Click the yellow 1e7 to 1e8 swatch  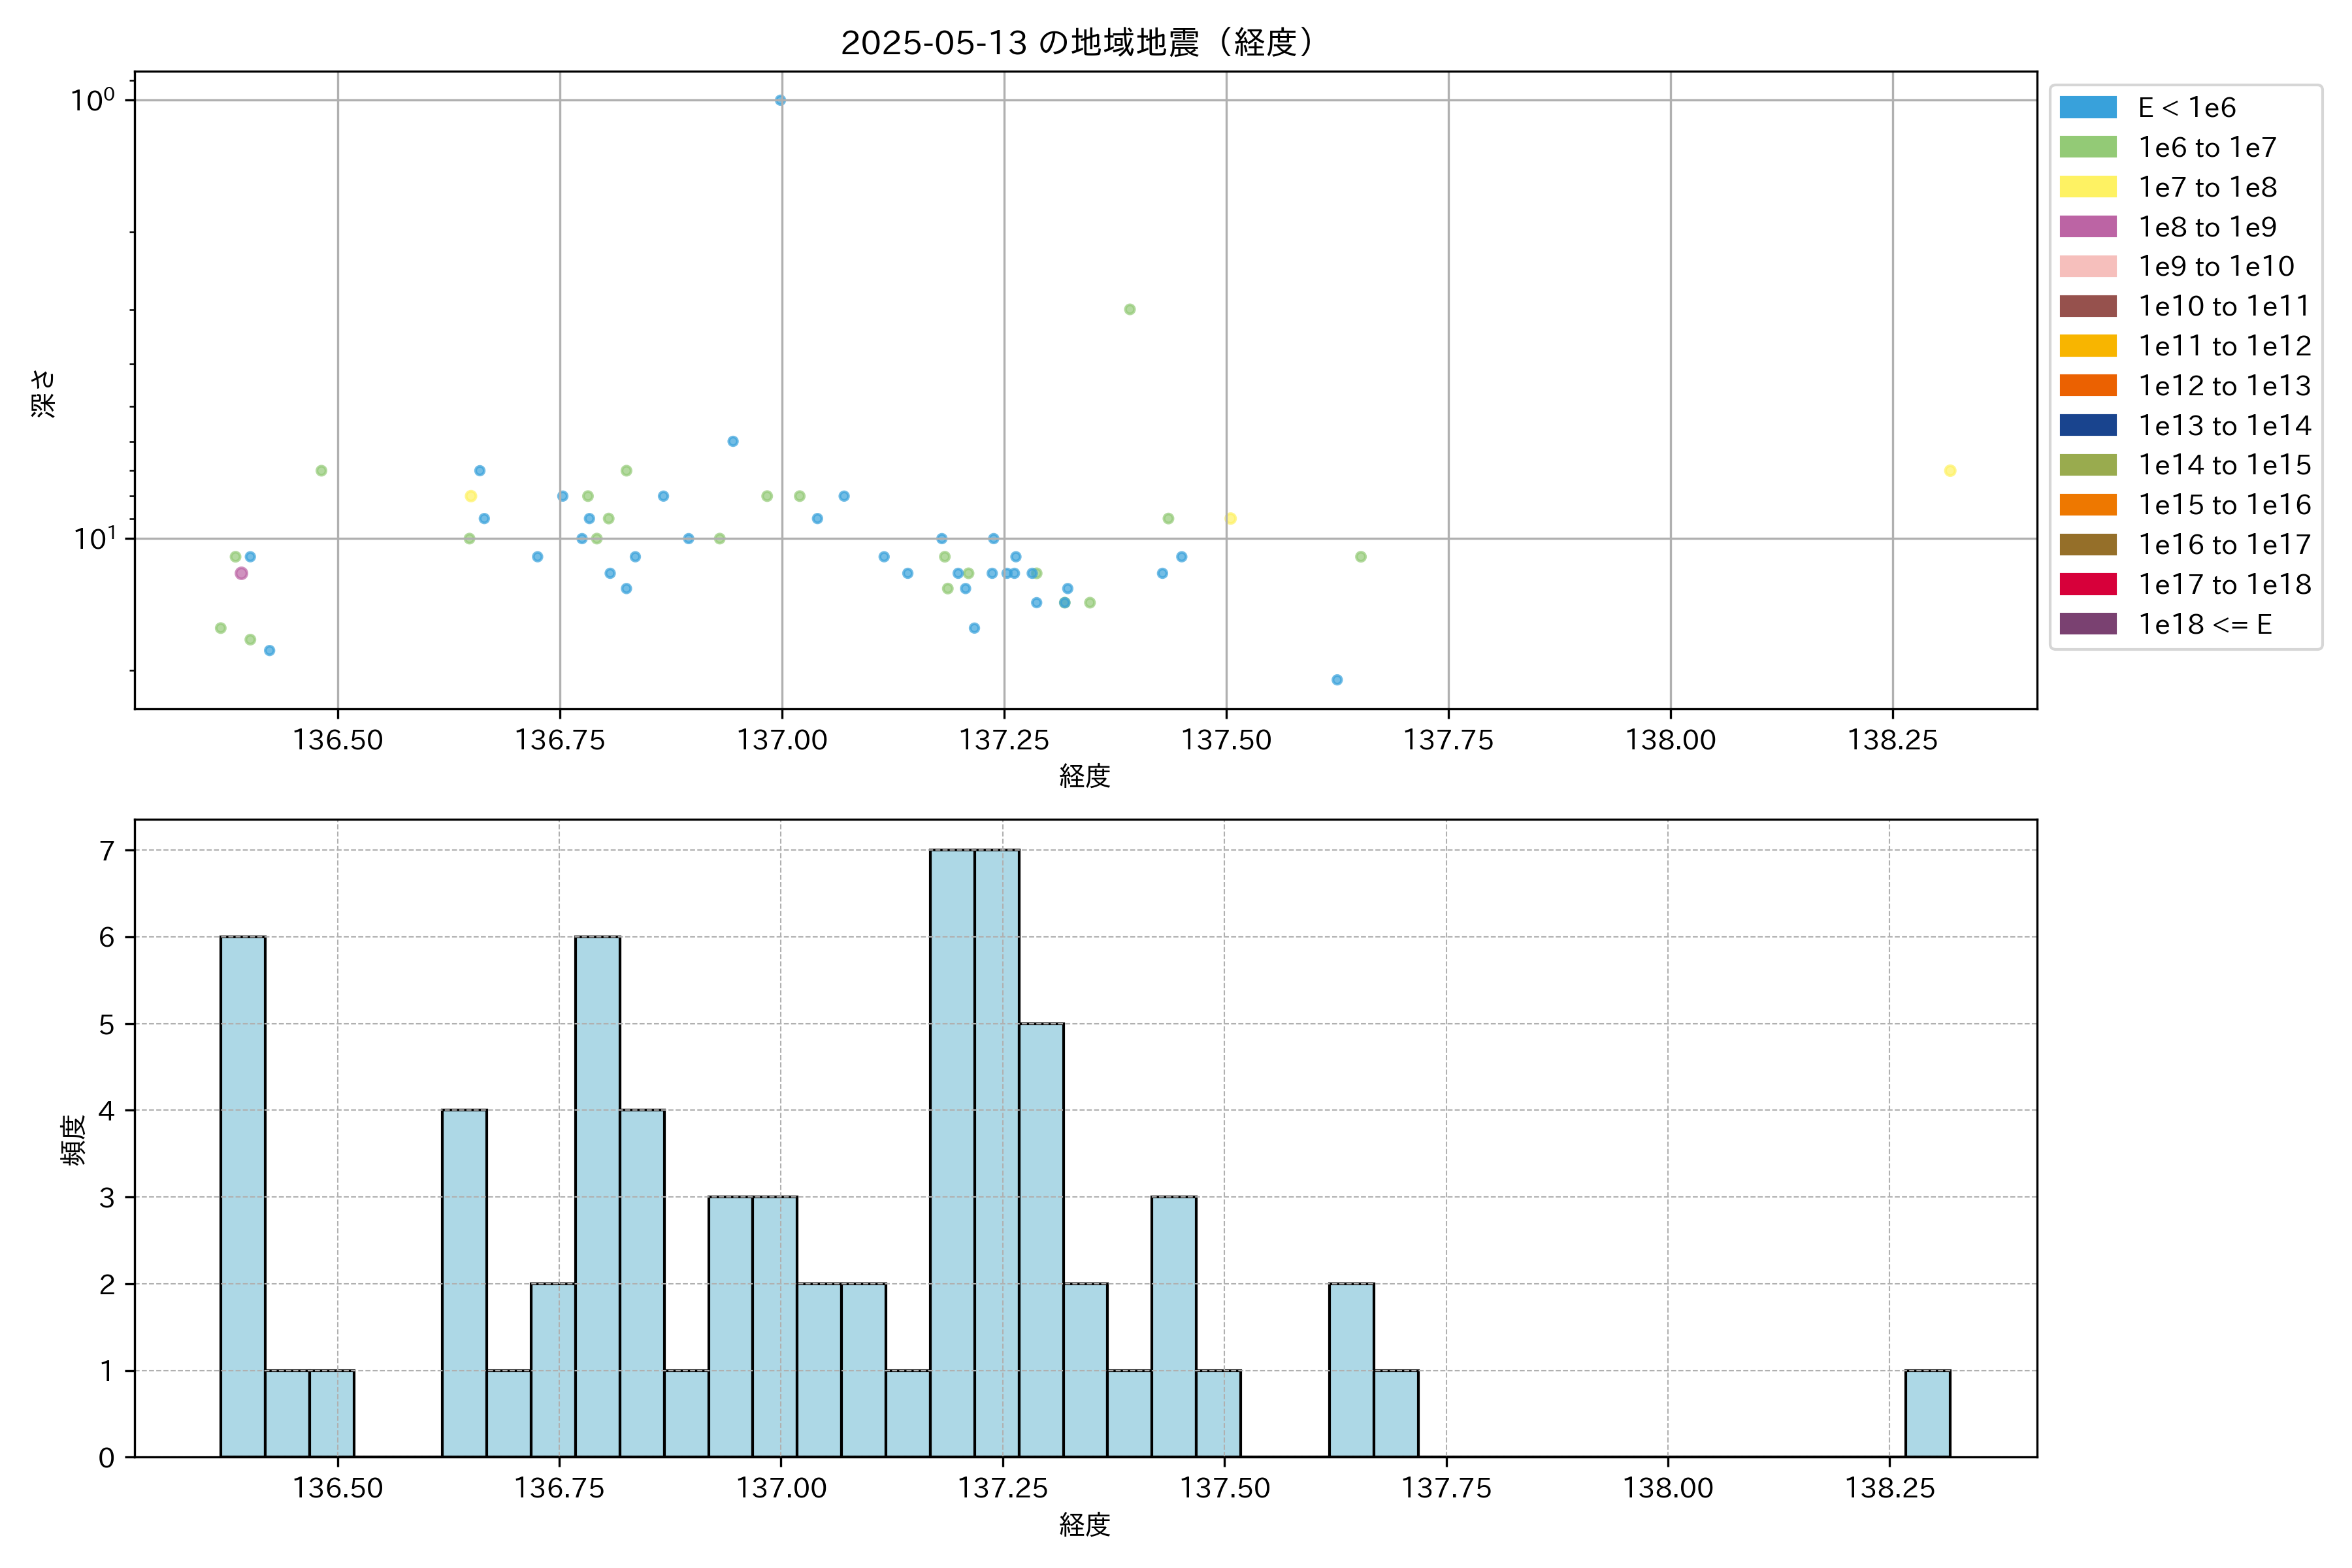[x=2087, y=187]
